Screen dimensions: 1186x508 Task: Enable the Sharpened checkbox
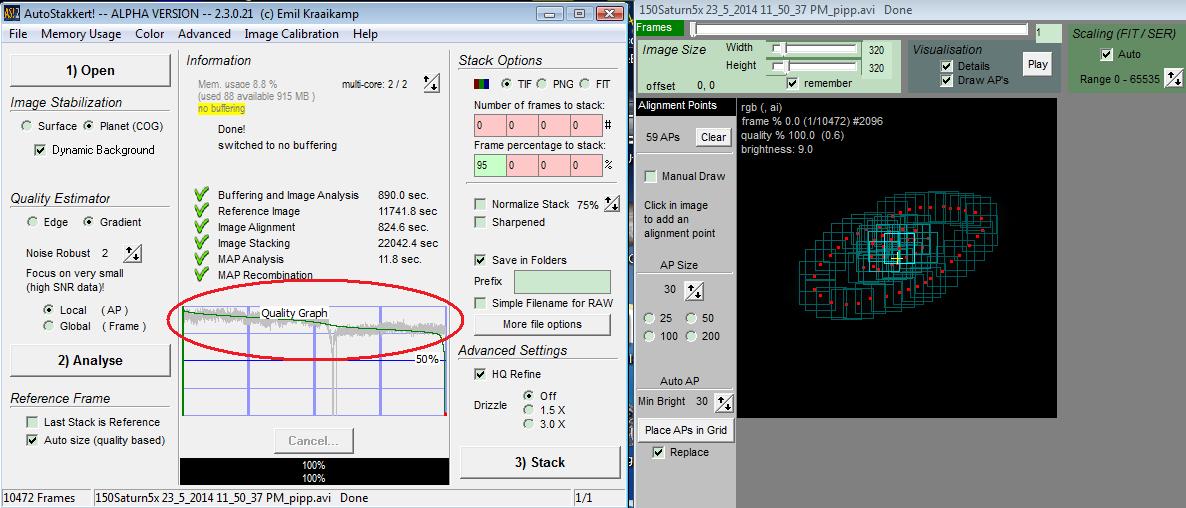(x=480, y=222)
